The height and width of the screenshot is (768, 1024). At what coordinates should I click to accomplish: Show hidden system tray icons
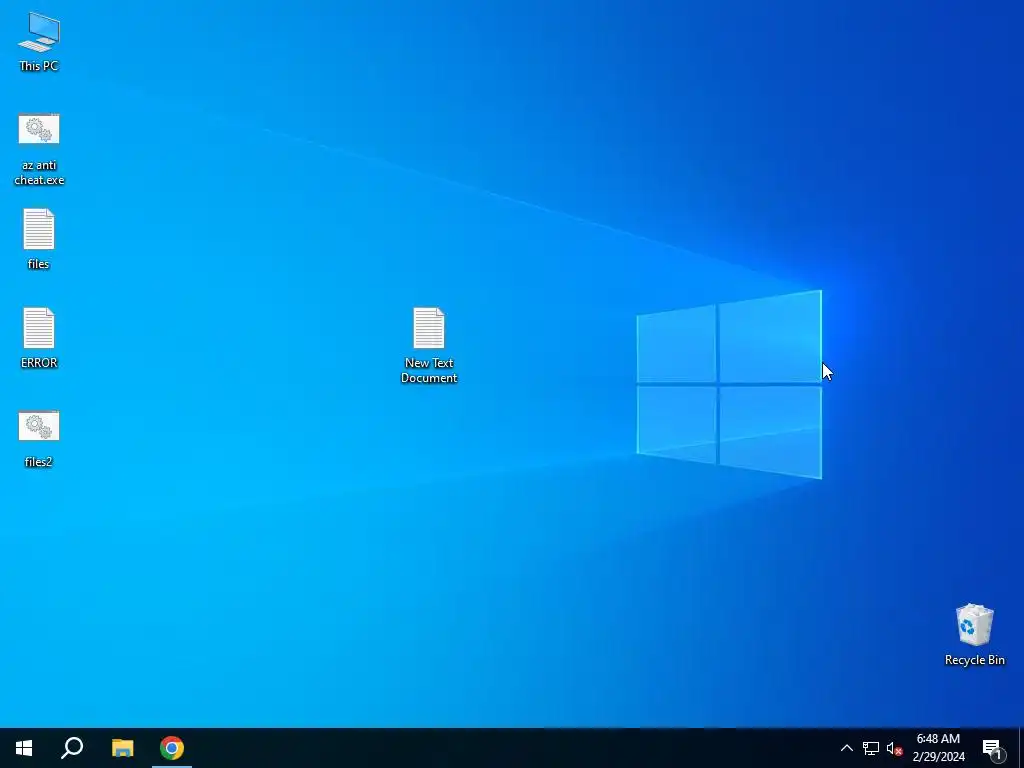click(846, 748)
